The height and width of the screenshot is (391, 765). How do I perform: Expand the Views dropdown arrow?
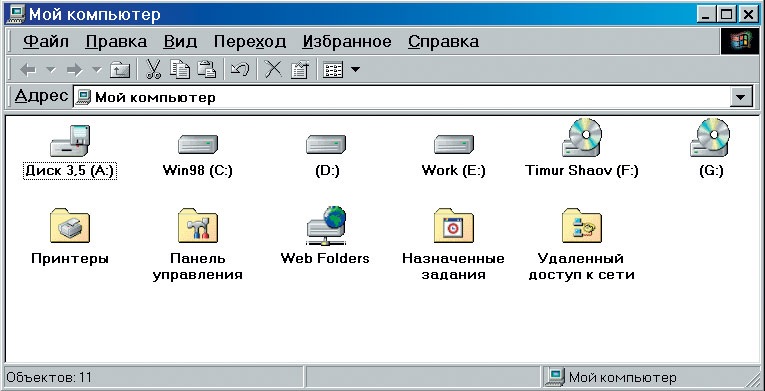click(355, 70)
